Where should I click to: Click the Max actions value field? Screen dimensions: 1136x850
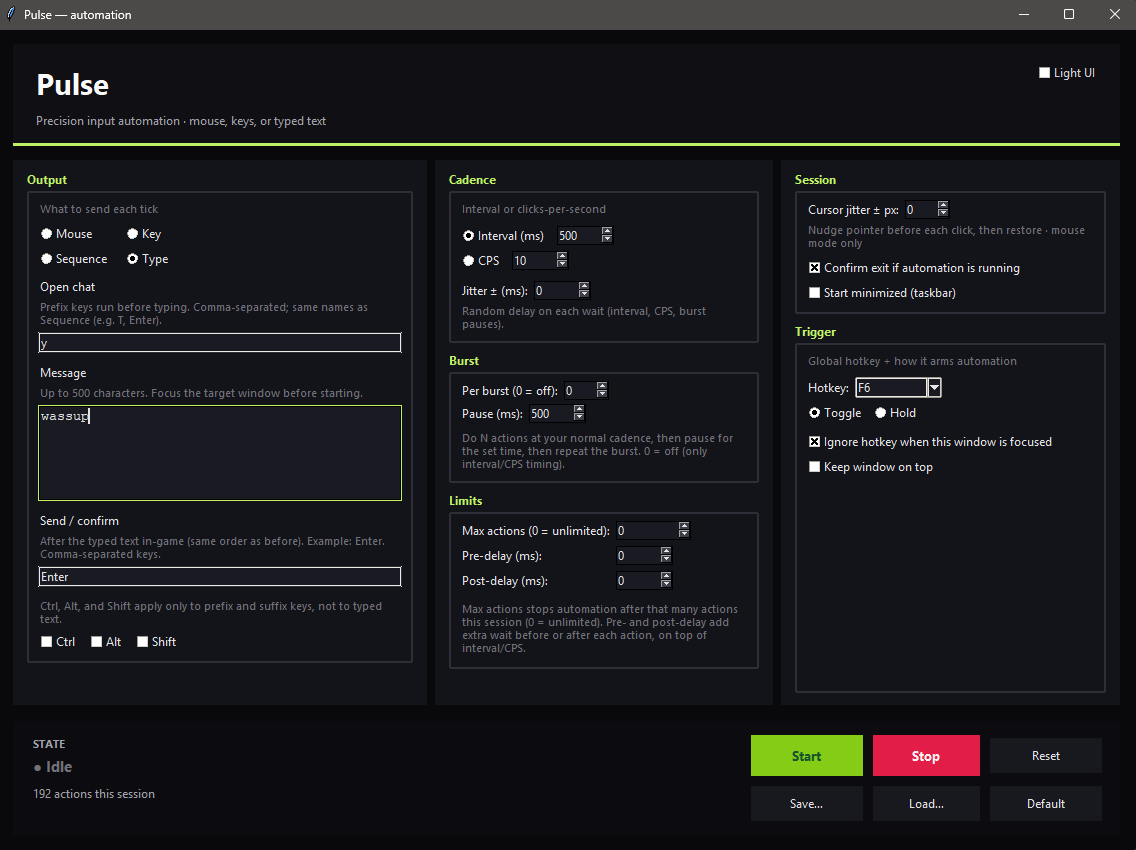[x=647, y=531]
